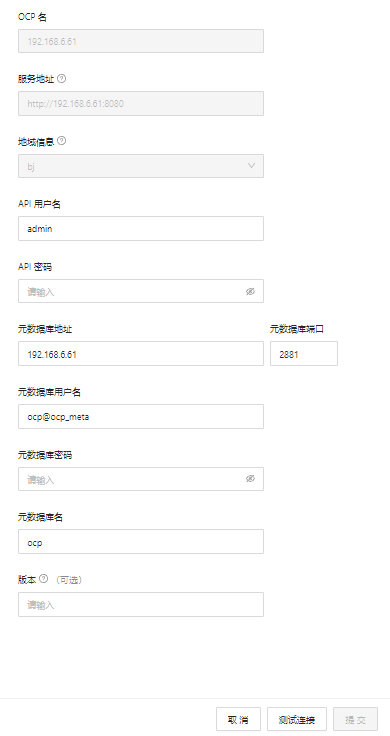Image resolution: width=390 pixels, height=736 pixels.
Task: Click the help icon next to 服务地址
Action: tap(61, 78)
